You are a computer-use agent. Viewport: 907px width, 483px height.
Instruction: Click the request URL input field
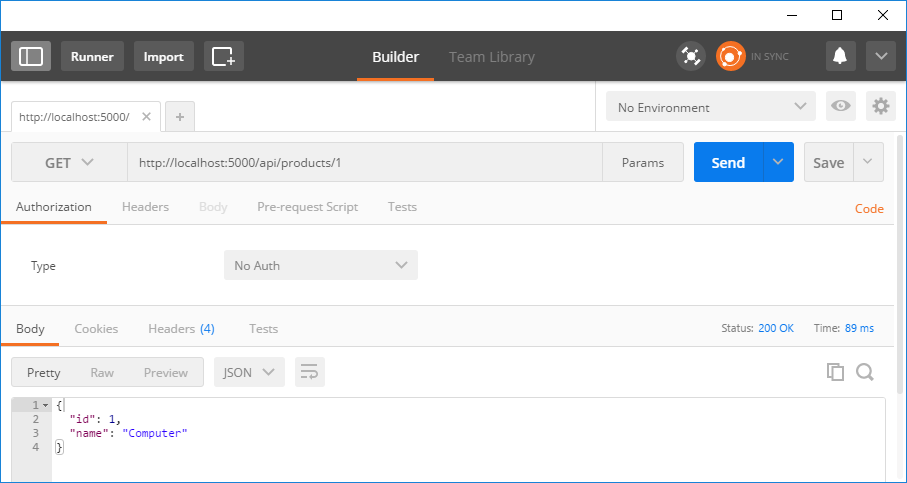364,162
